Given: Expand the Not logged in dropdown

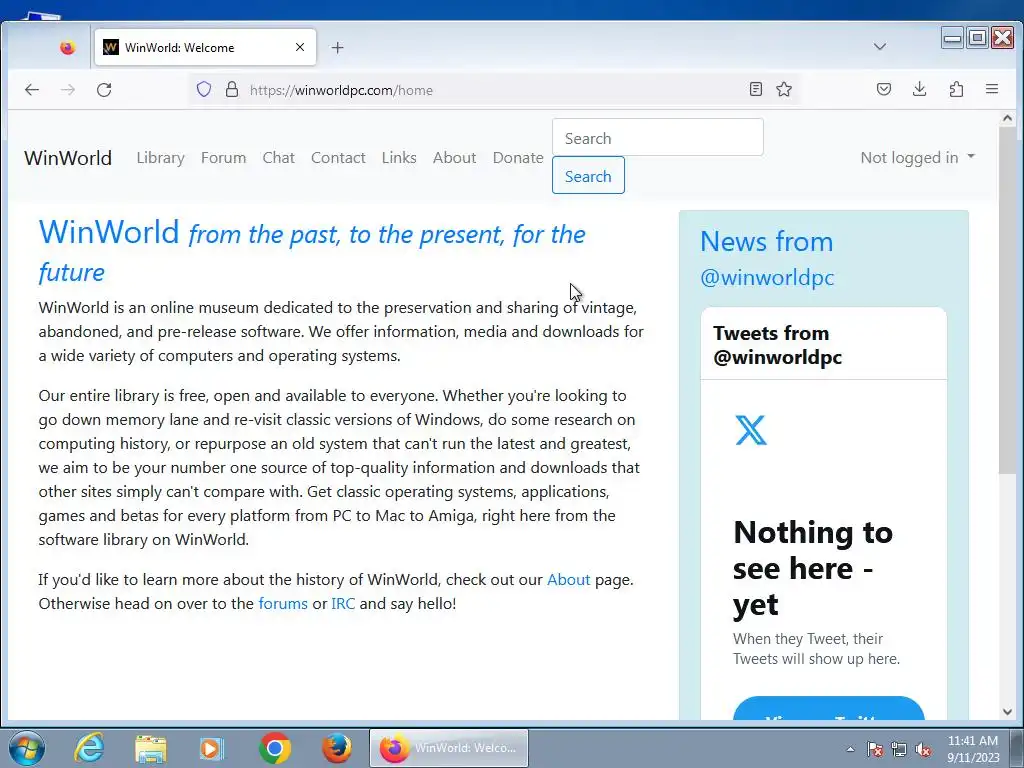Looking at the screenshot, I should (x=917, y=158).
